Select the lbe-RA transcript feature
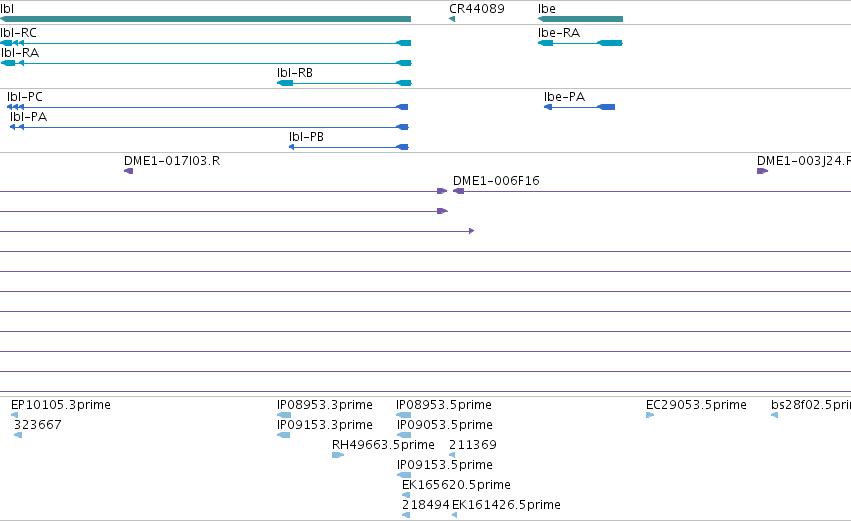 click(x=580, y=43)
